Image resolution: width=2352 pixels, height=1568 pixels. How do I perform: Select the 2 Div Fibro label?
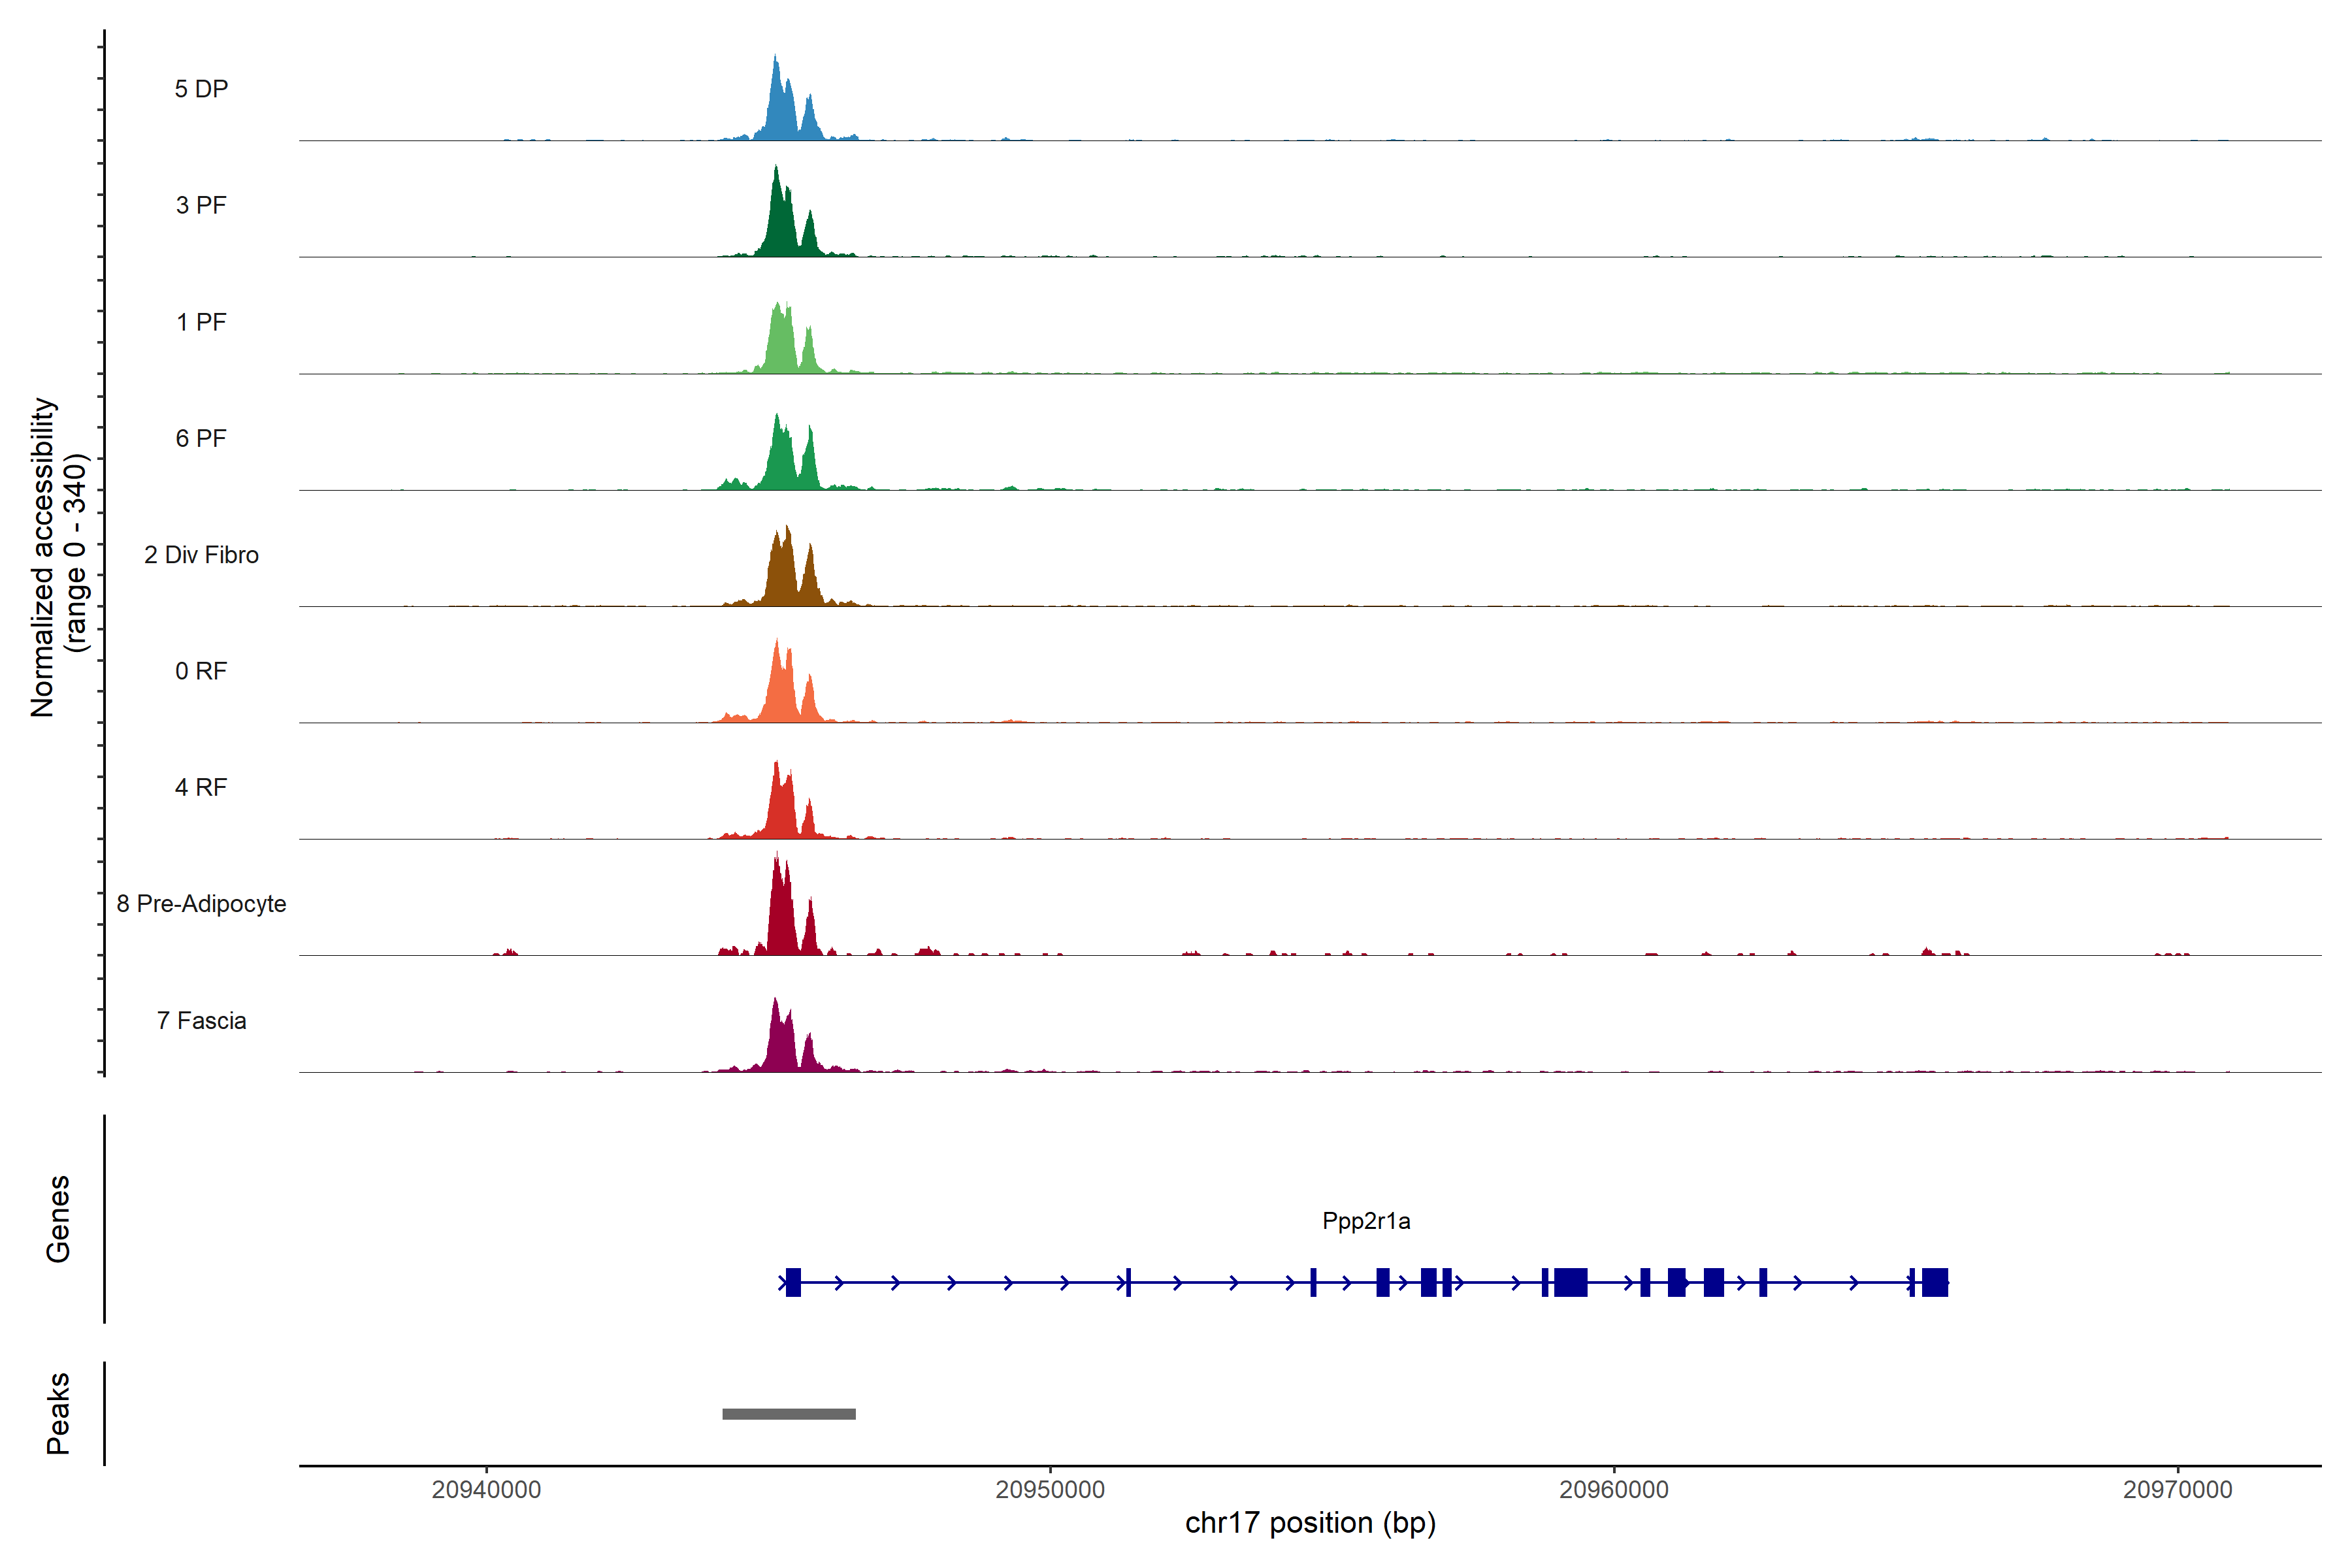[201, 555]
